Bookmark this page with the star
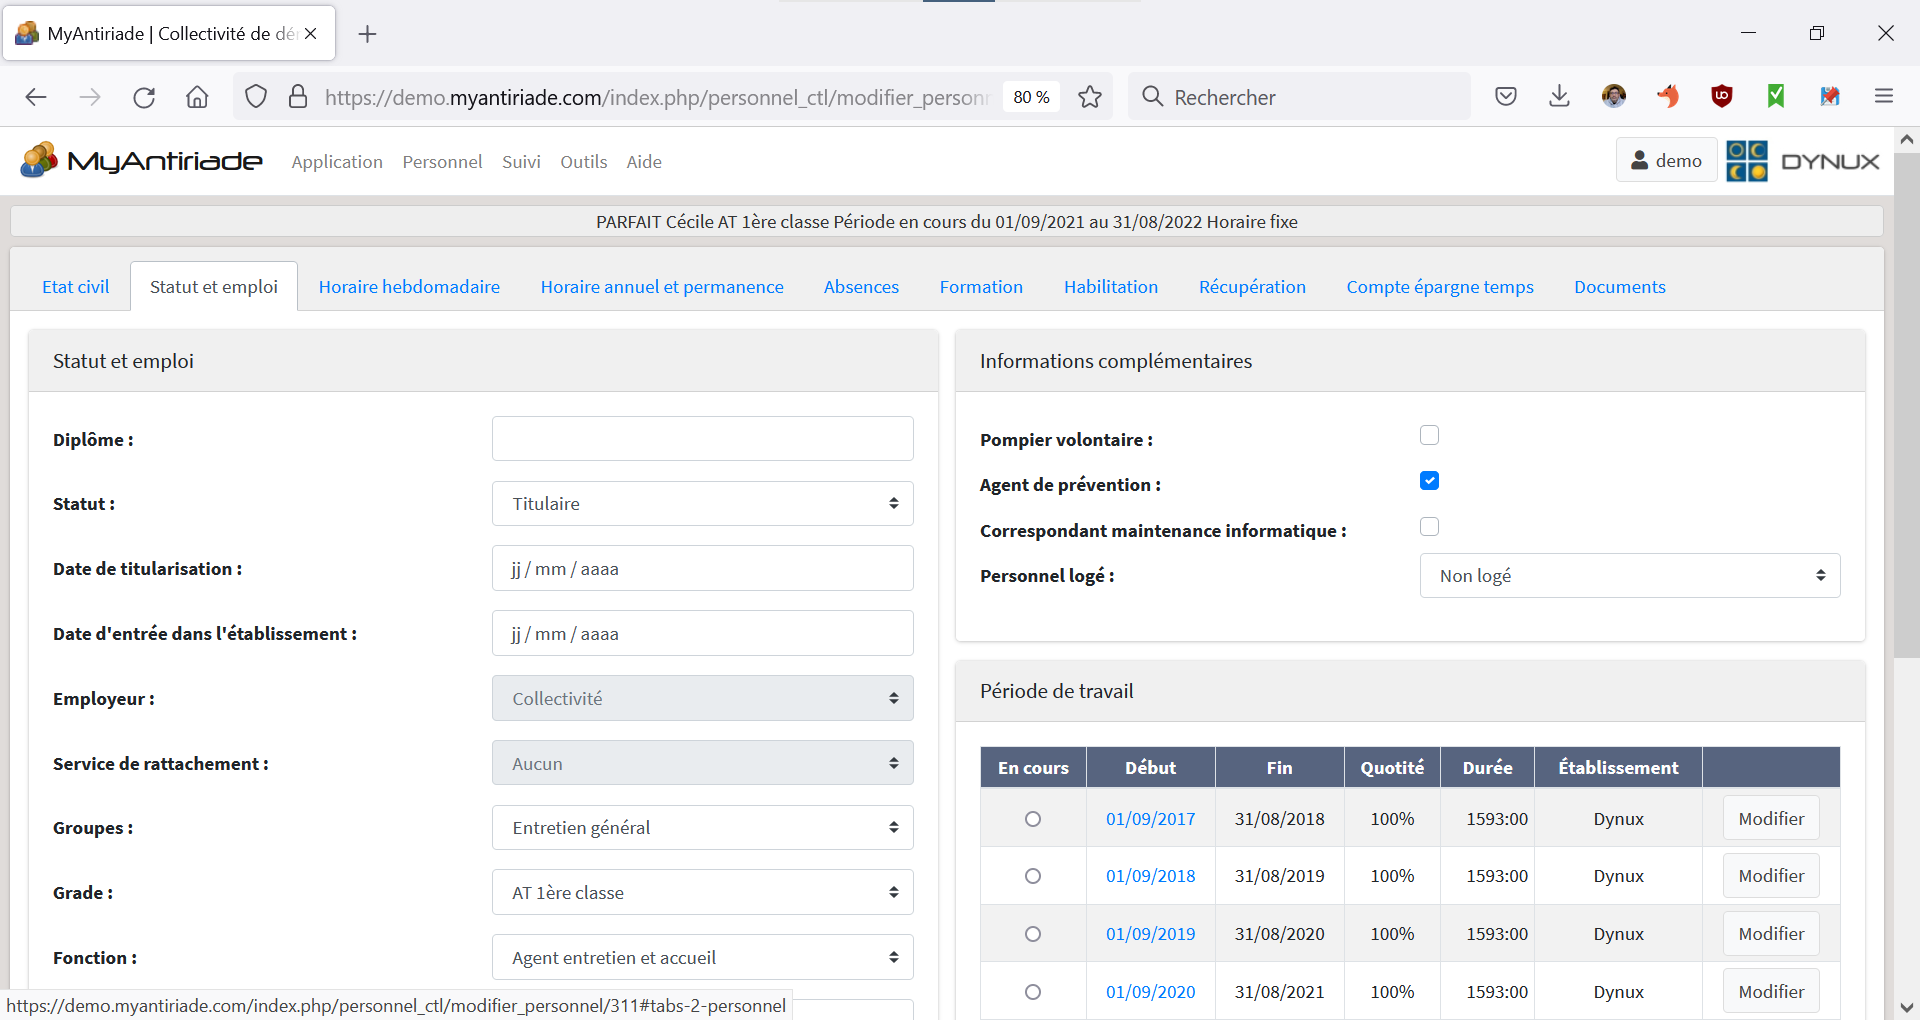The image size is (1920, 1020). click(1090, 97)
